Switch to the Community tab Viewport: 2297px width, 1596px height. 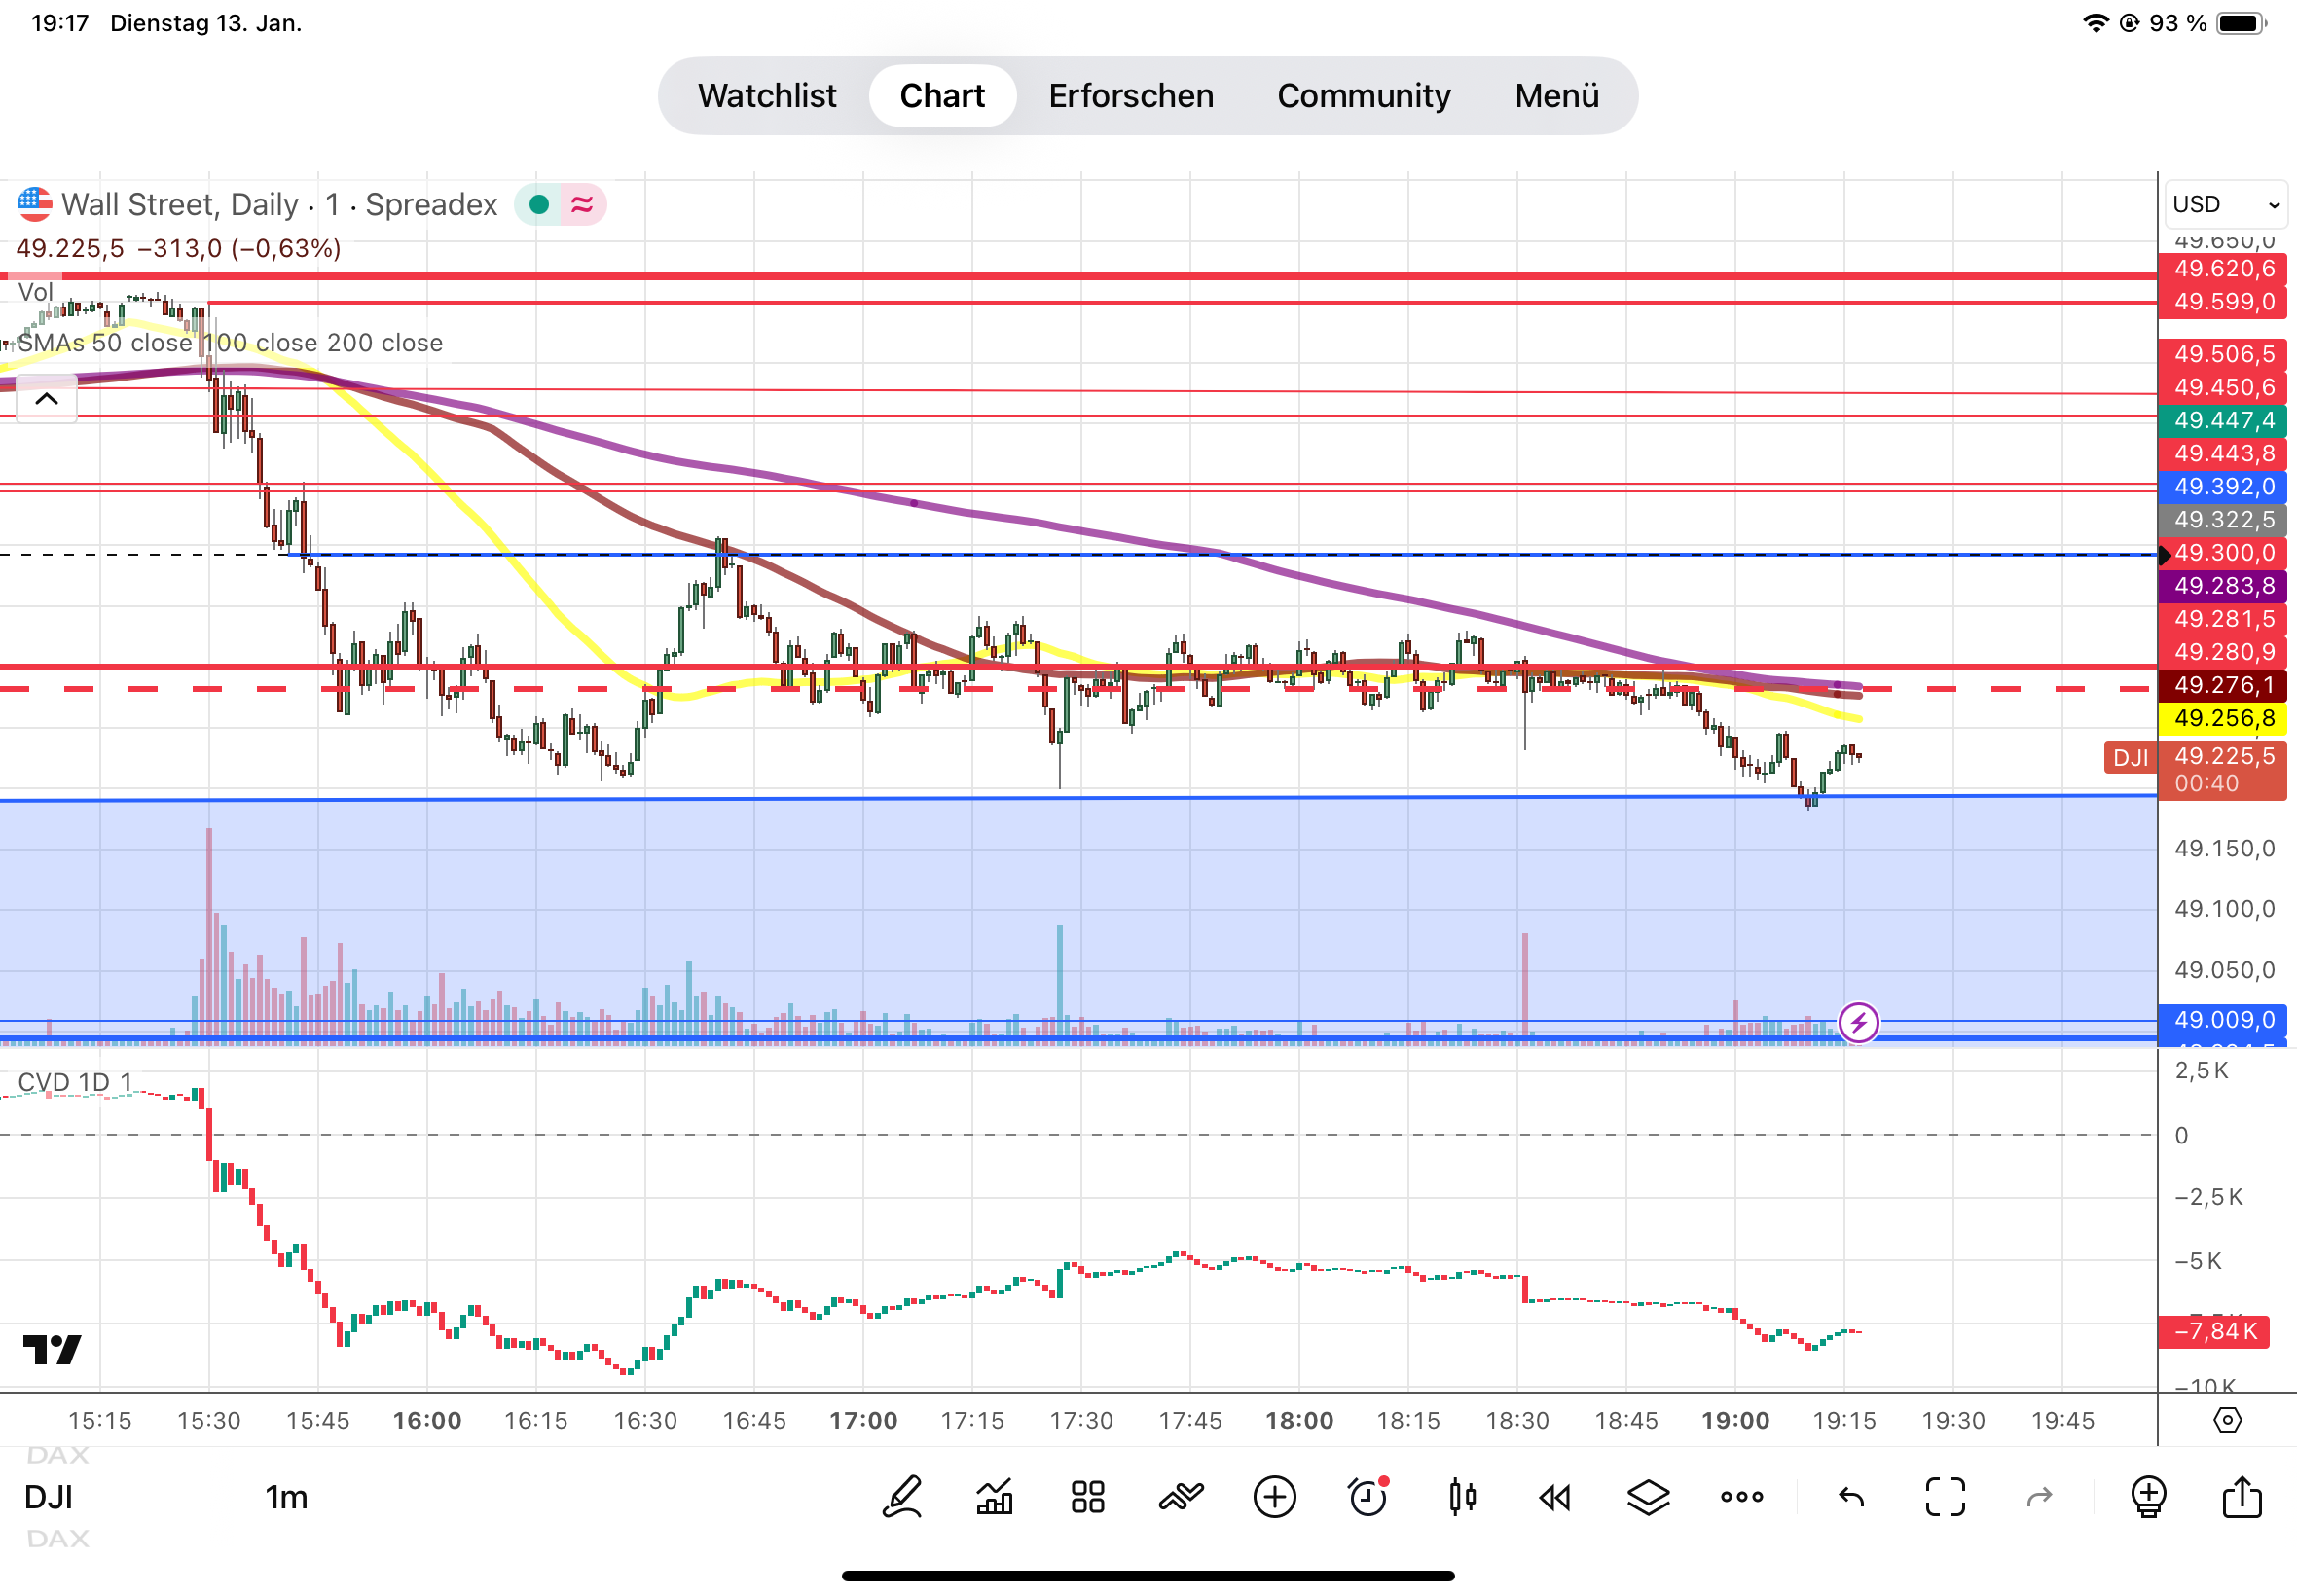(1363, 96)
